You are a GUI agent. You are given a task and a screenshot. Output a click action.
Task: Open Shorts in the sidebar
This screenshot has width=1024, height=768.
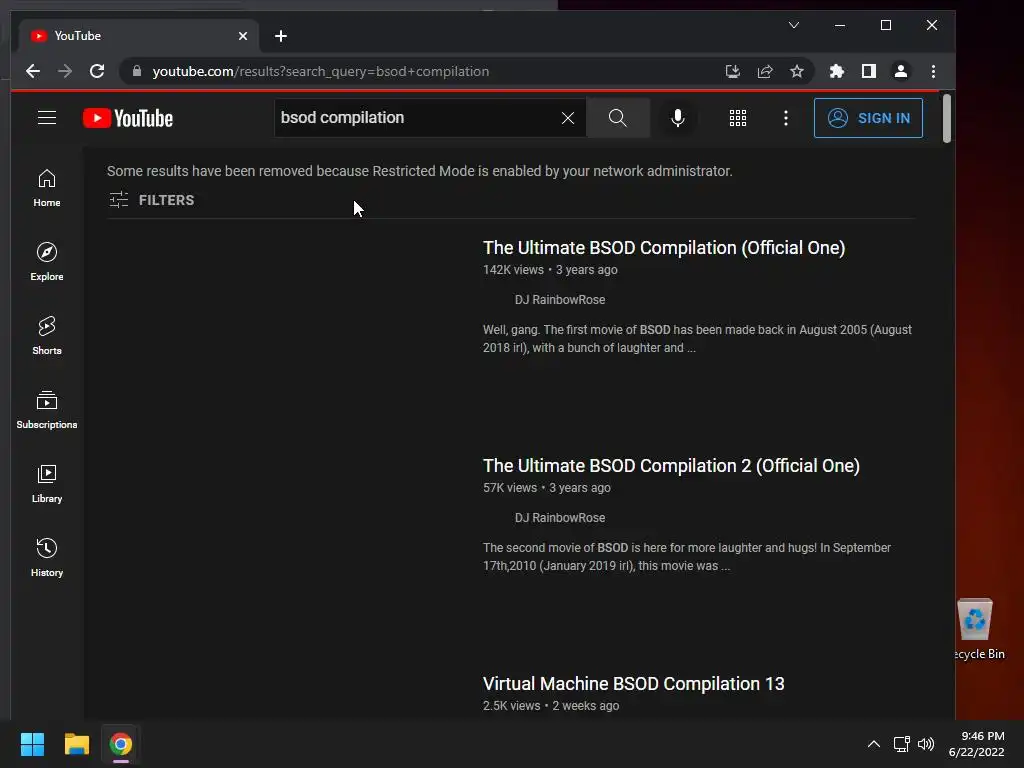(x=47, y=336)
